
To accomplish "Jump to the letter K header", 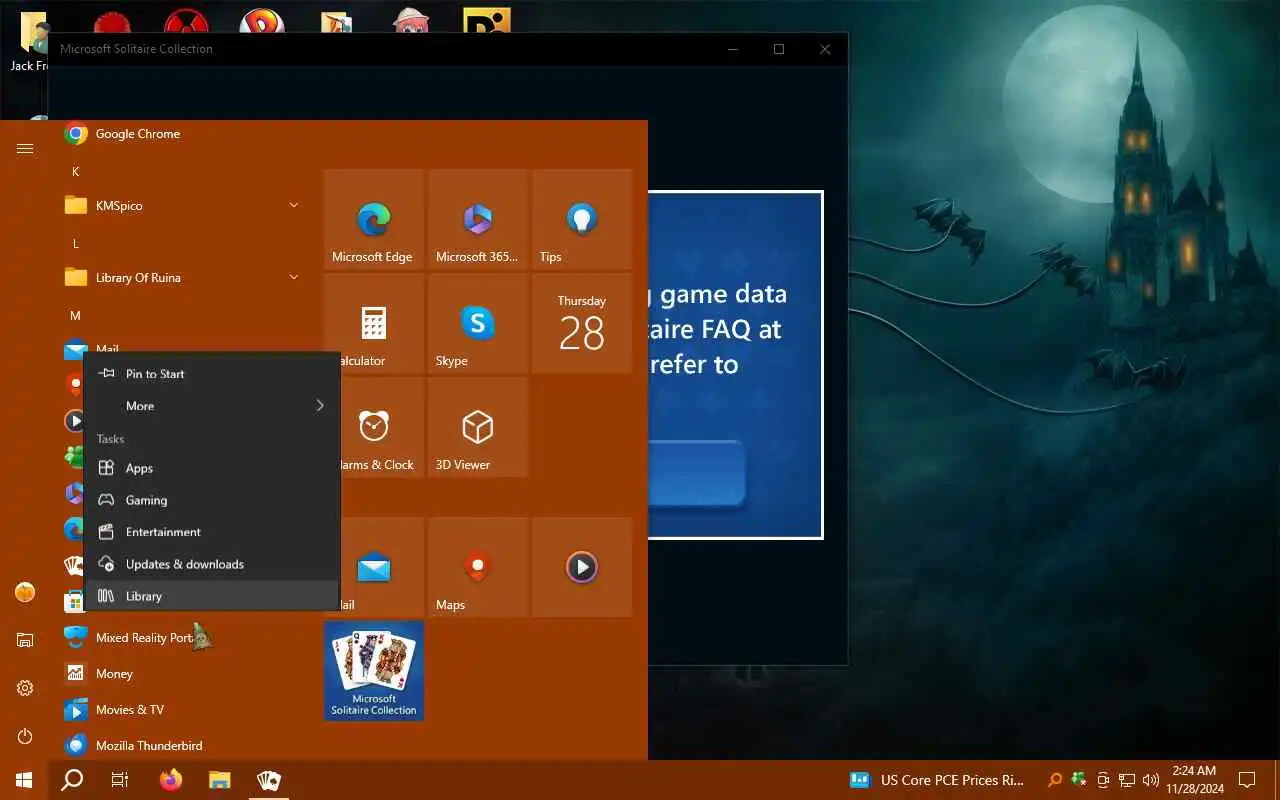I will (x=75, y=171).
